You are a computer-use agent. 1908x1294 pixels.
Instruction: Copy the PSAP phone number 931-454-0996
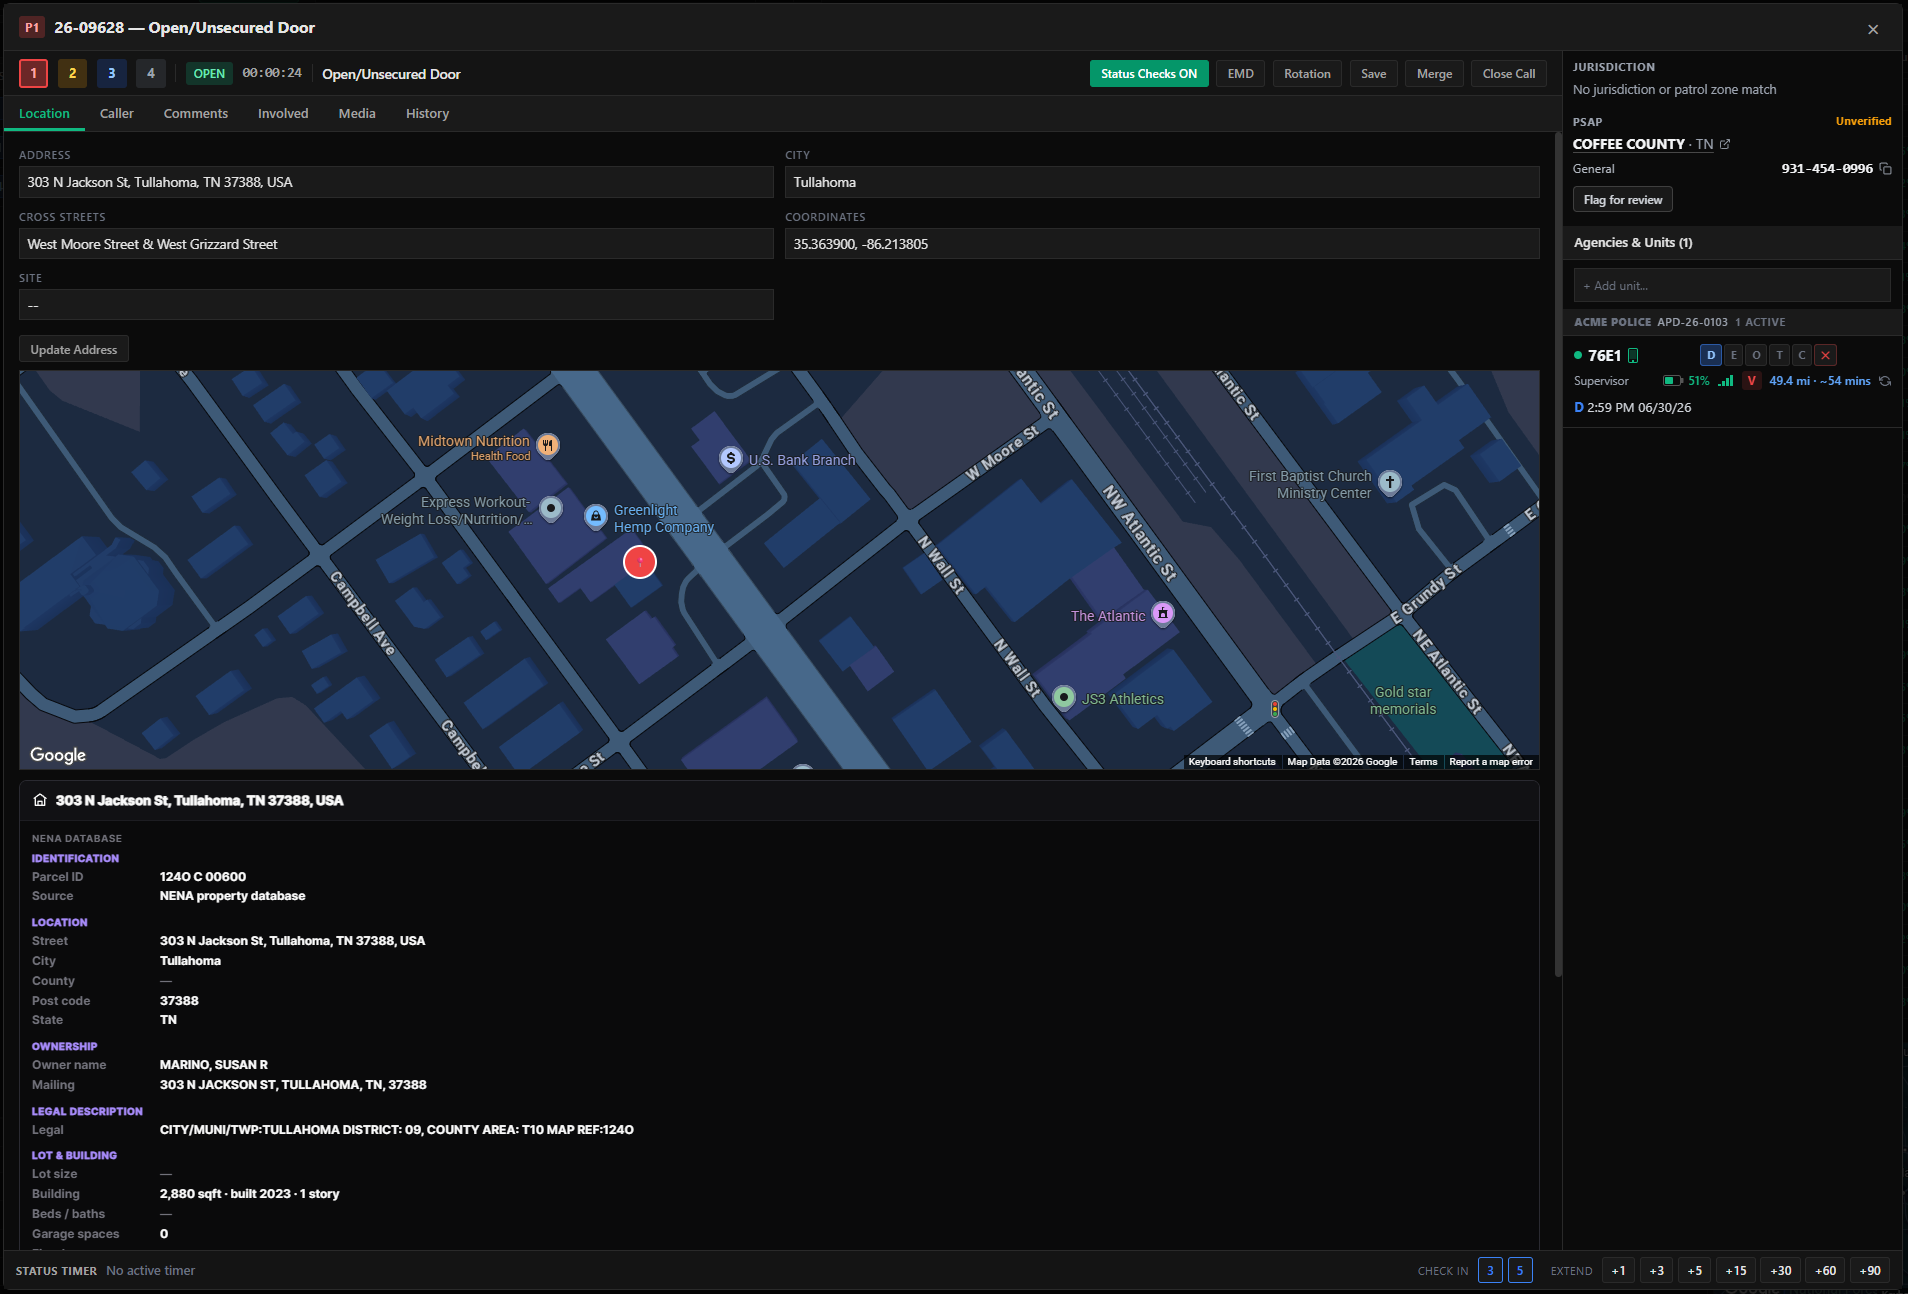point(1885,168)
